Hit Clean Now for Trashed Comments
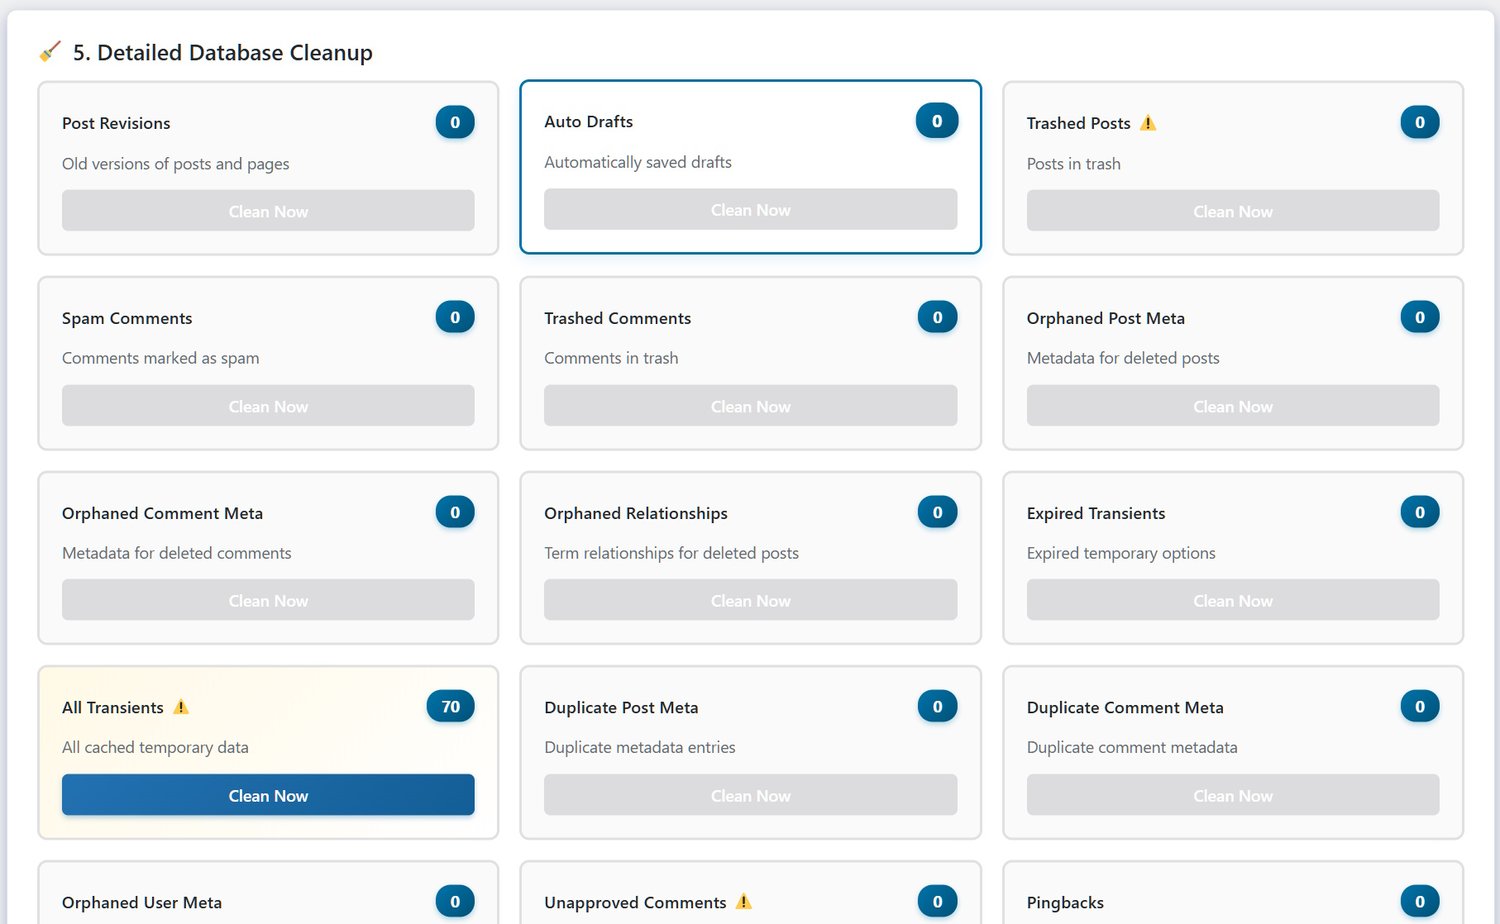The height and width of the screenshot is (924, 1500). point(750,406)
